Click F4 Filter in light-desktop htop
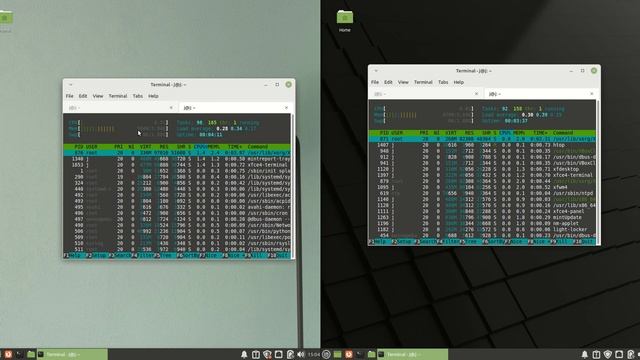 tap(144, 256)
